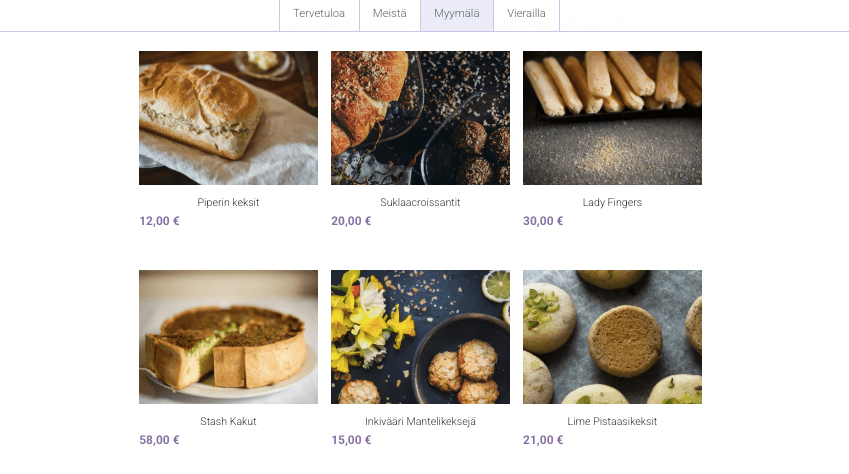Viewport: 849px width, 474px height.
Task: Click the Inkivääri Mantelikeksejä name link
Action: point(420,421)
